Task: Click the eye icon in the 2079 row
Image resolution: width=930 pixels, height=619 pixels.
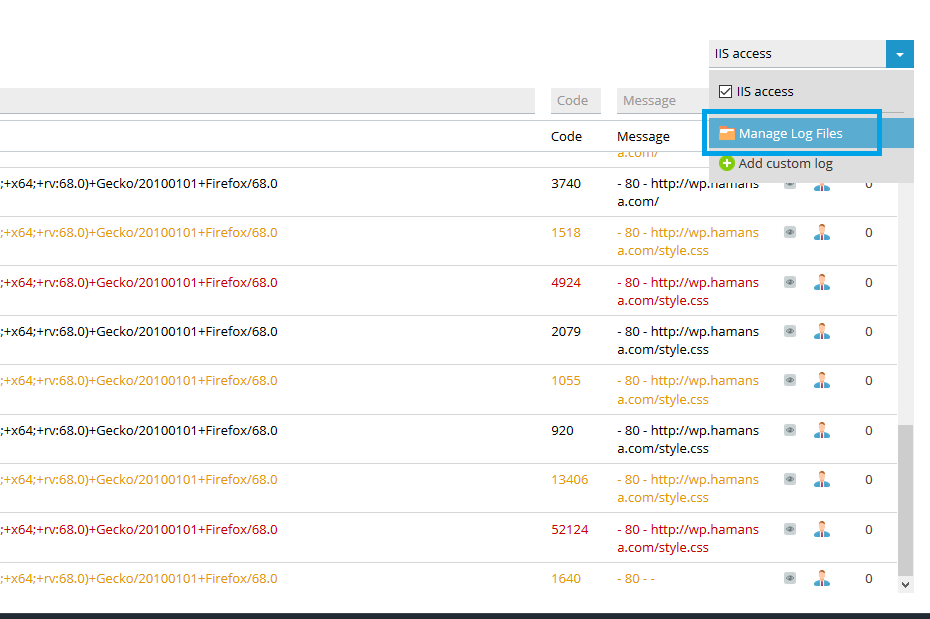Action: point(790,331)
